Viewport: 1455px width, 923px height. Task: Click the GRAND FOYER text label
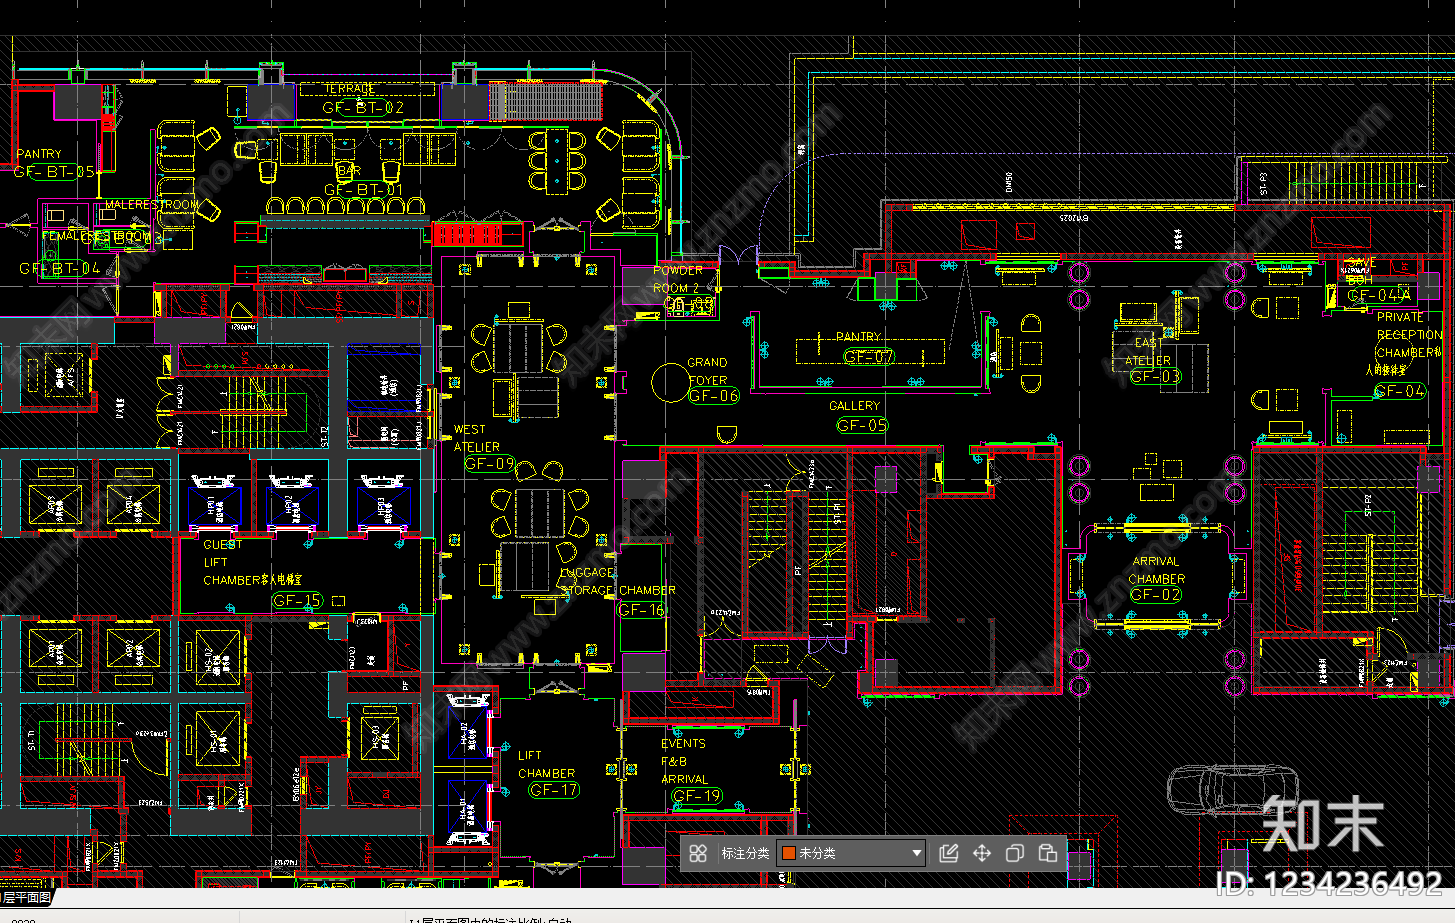(707, 371)
